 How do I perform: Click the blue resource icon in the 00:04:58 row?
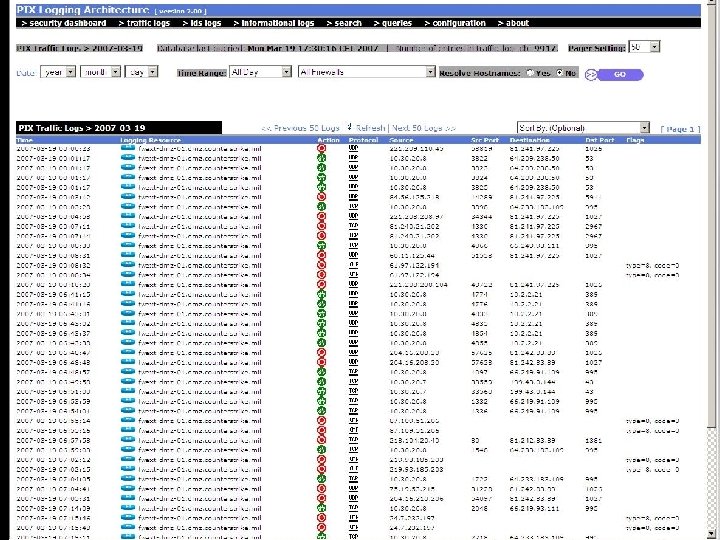pos(128,216)
